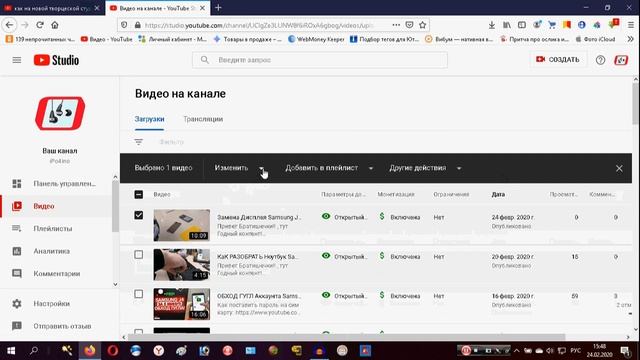The width and height of the screenshot is (640, 360).
Task: Click the visibility eye for Замена Дисплея video
Action: [x=326, y=216]
